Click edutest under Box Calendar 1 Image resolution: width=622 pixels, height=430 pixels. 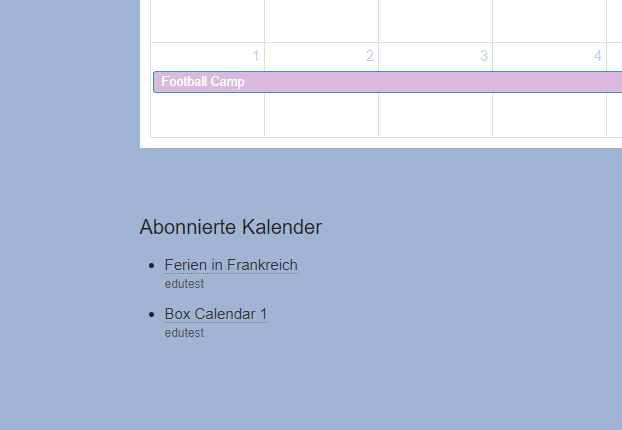click(x=184, y=333)
